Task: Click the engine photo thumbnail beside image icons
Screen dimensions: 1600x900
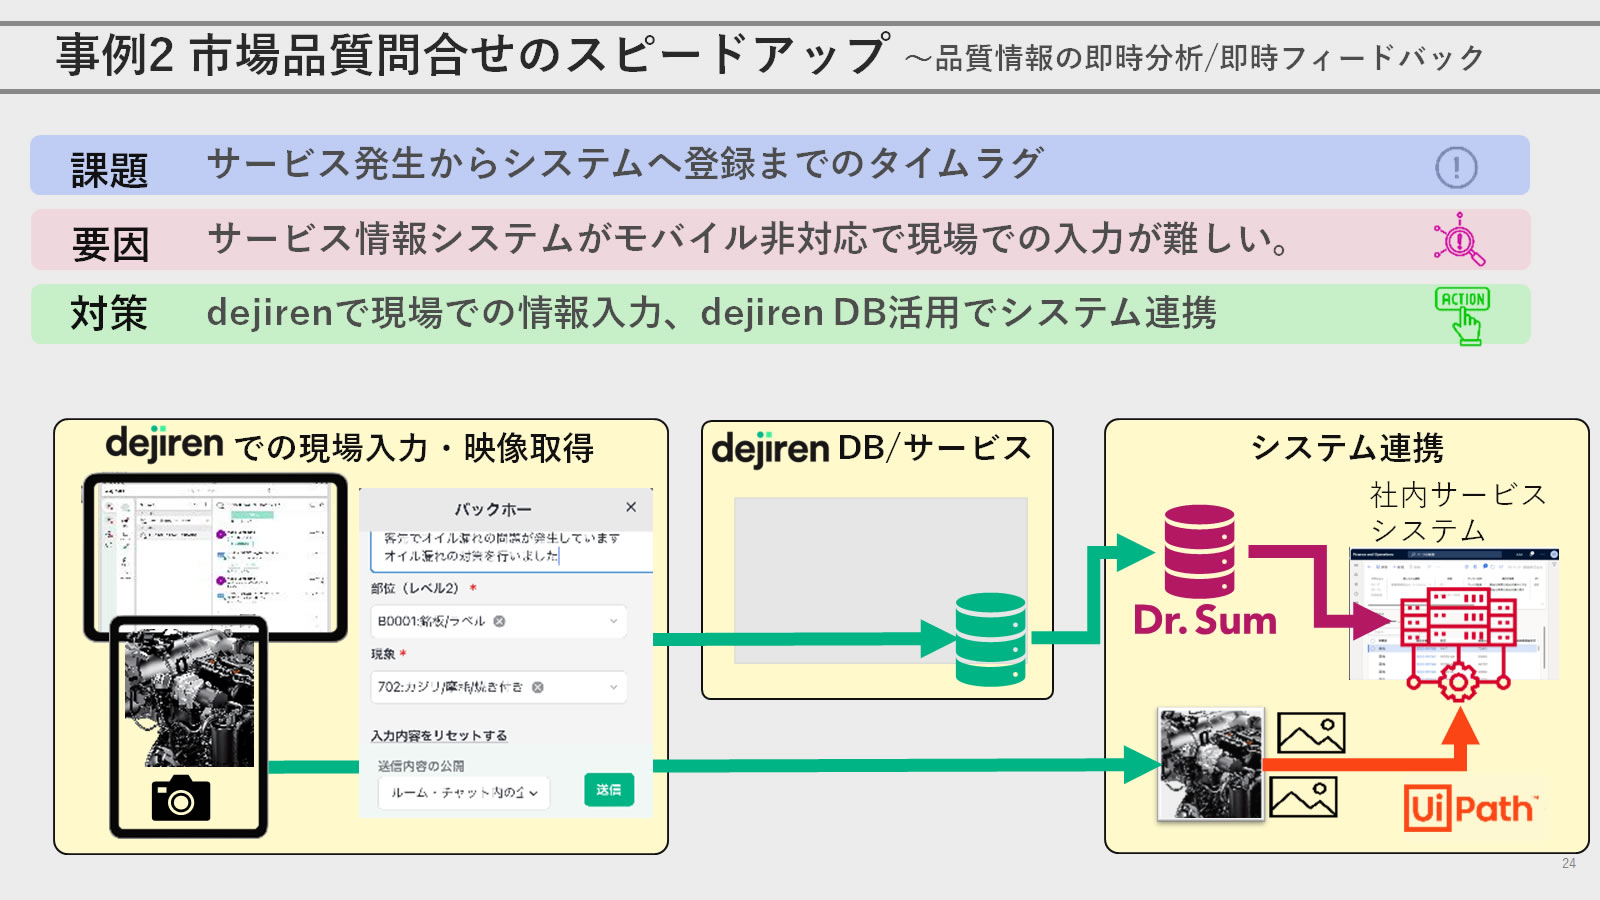Action: click(1210, 764)
